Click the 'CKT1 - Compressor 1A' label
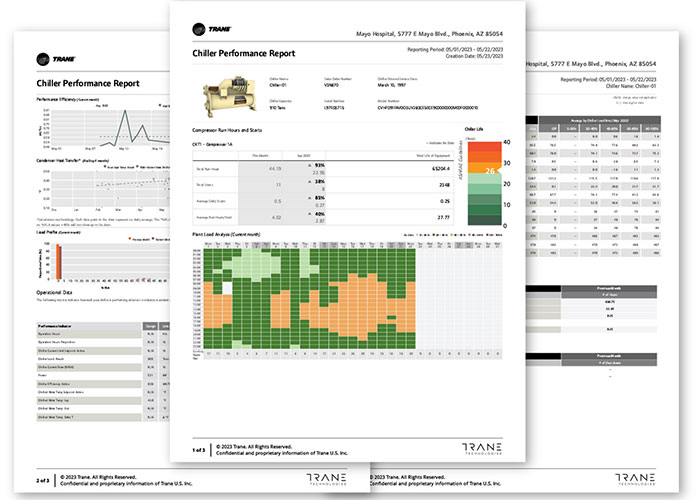Image resolution: width=700 pixels, height=500 pixels. pyautogui.click(x=212, y=145)
